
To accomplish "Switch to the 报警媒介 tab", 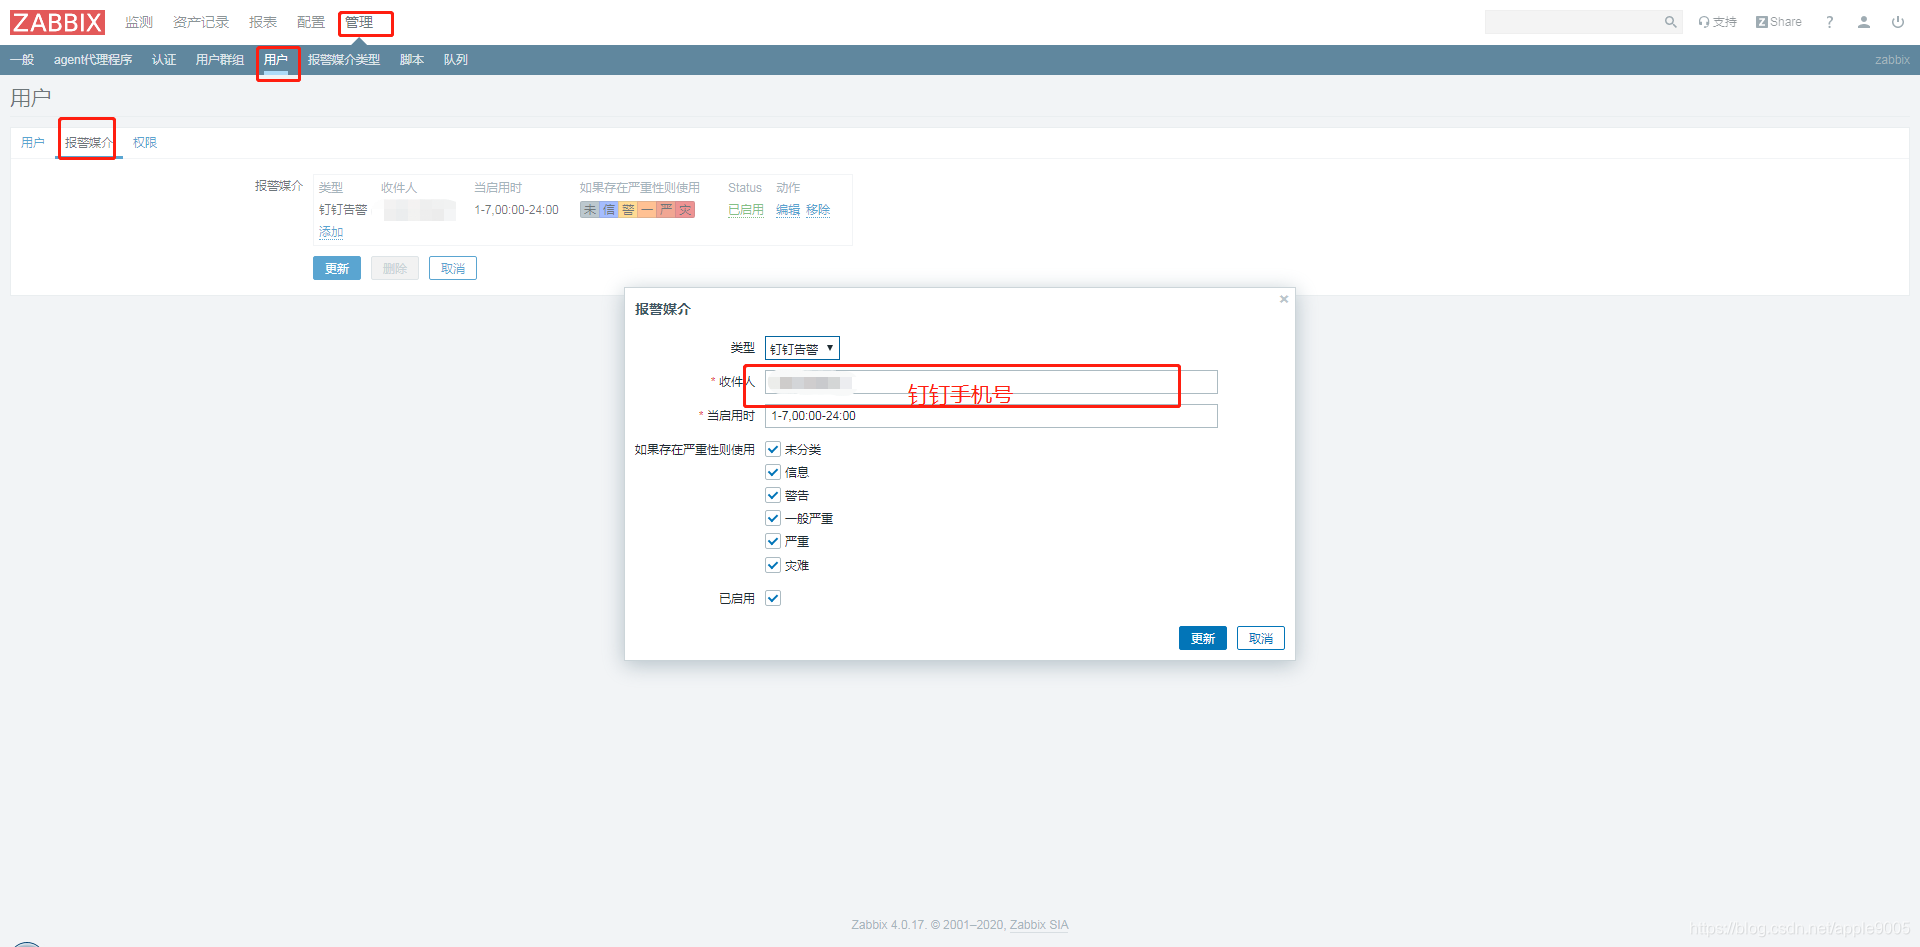I will coord(89,143).
